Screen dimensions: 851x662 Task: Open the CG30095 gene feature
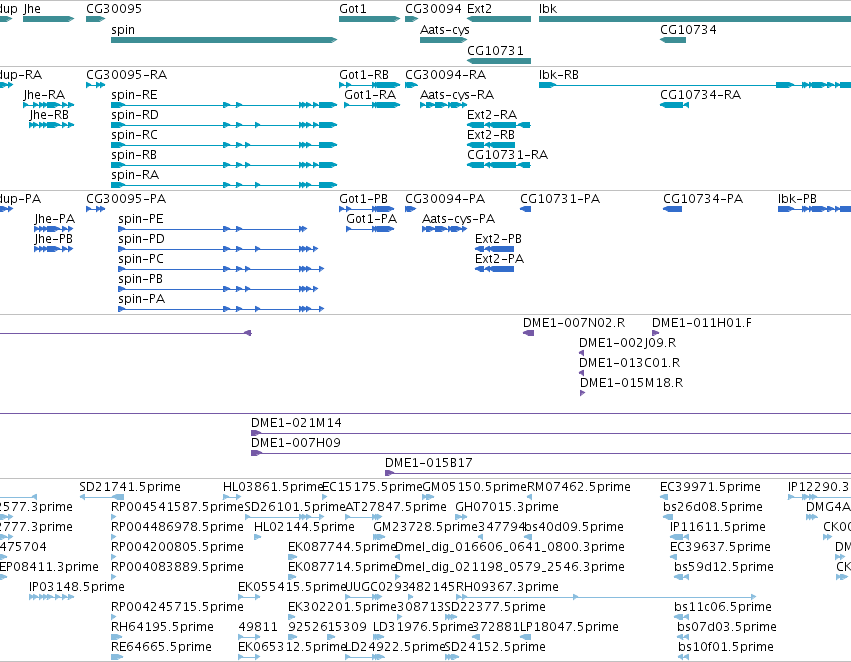96,19
